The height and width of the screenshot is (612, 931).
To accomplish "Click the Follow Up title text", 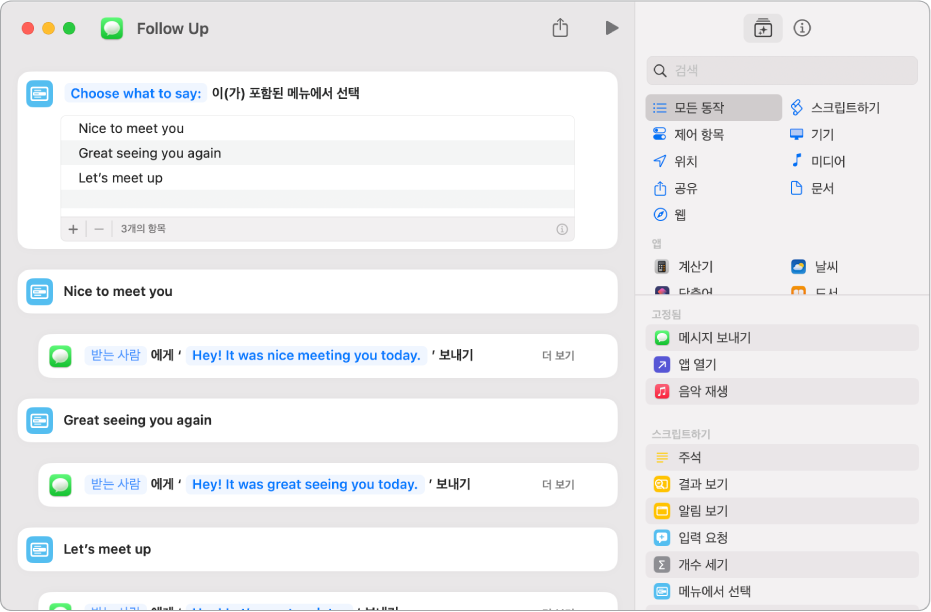I will pyautogui.click(x=172, y=28).
